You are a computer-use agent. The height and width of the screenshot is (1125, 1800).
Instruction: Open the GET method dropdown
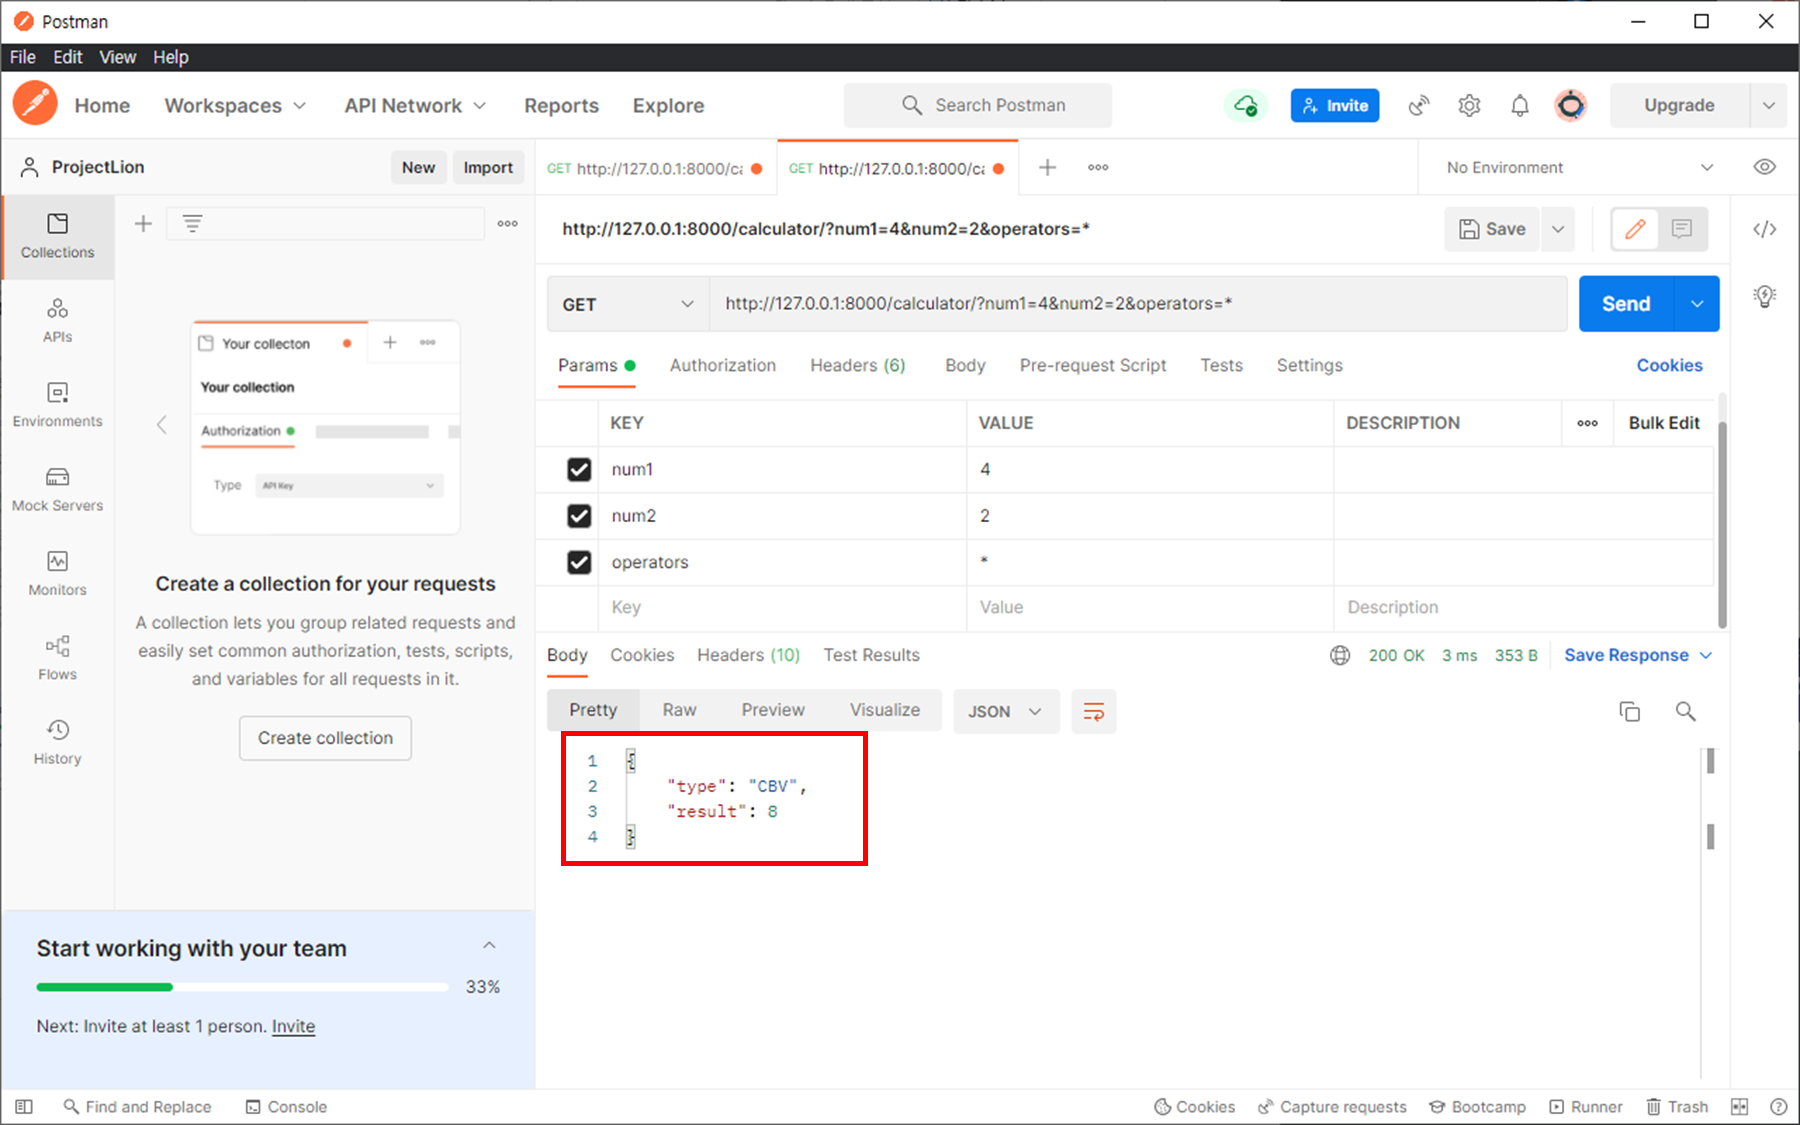pyautogui.click(x=628, y=304)
